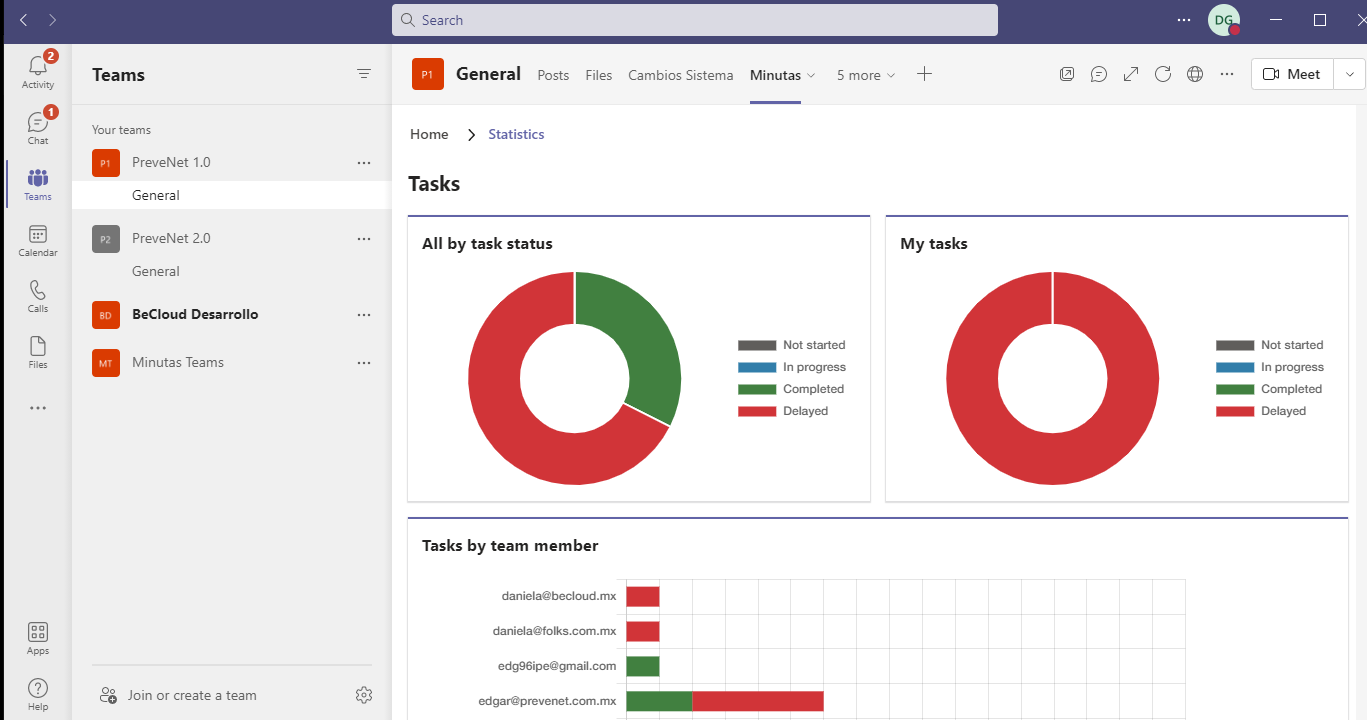Image resolution: width=1367 pixels, height=720 pixels.
Task: Open the DG profile avatar
Action: tap(1224, 20)
